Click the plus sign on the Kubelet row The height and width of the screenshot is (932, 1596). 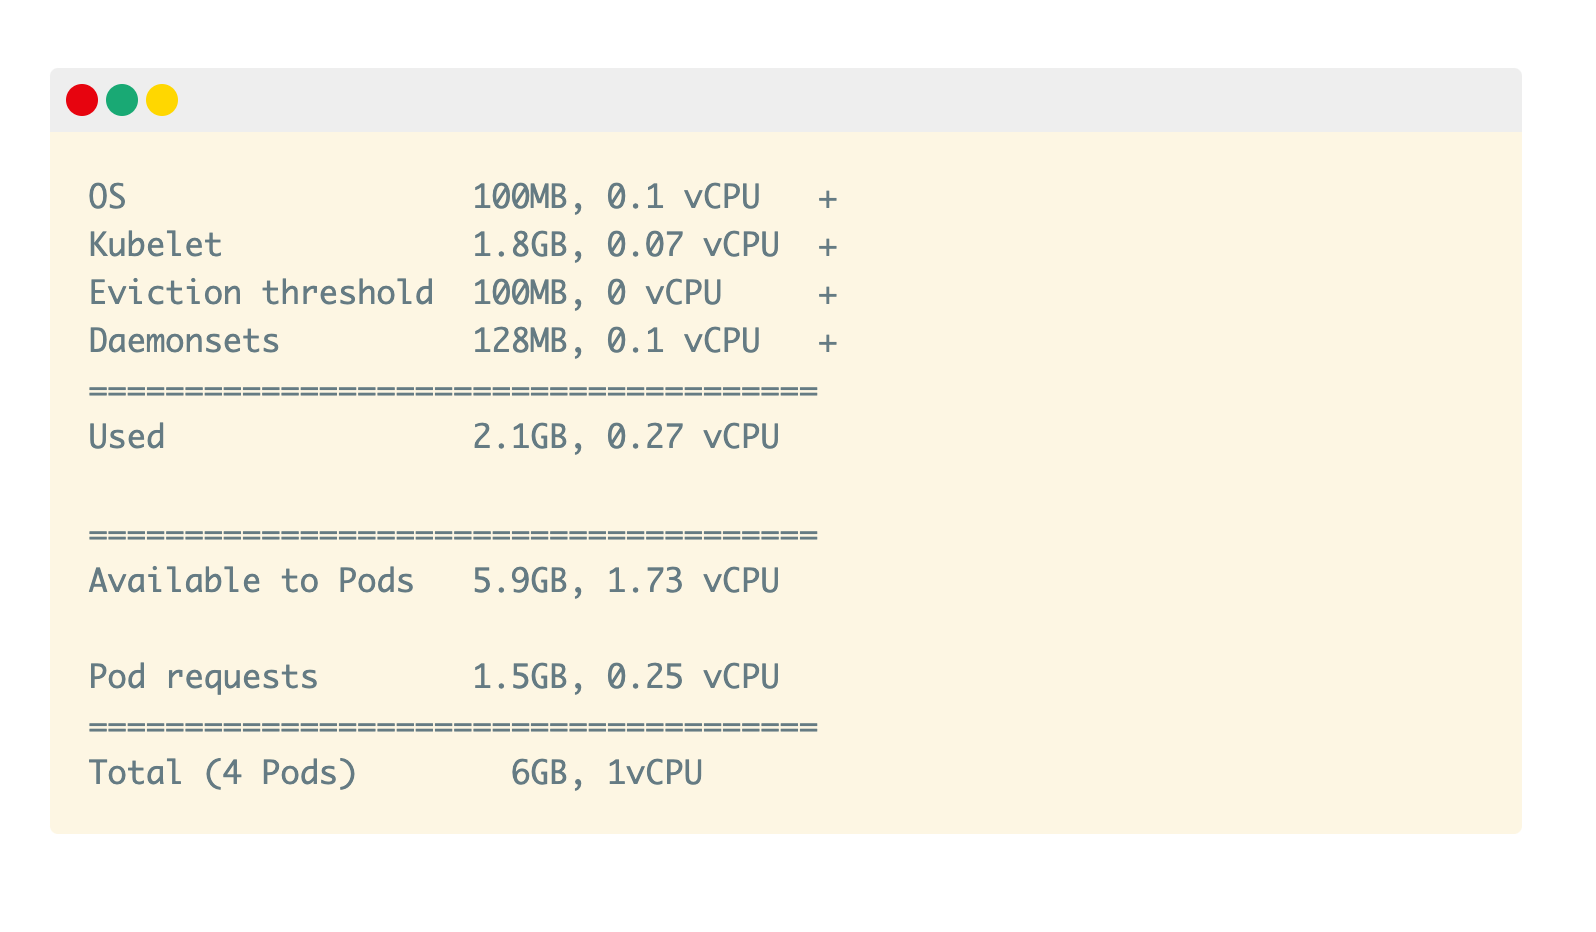pyautogui.click(x=827, y=246)
